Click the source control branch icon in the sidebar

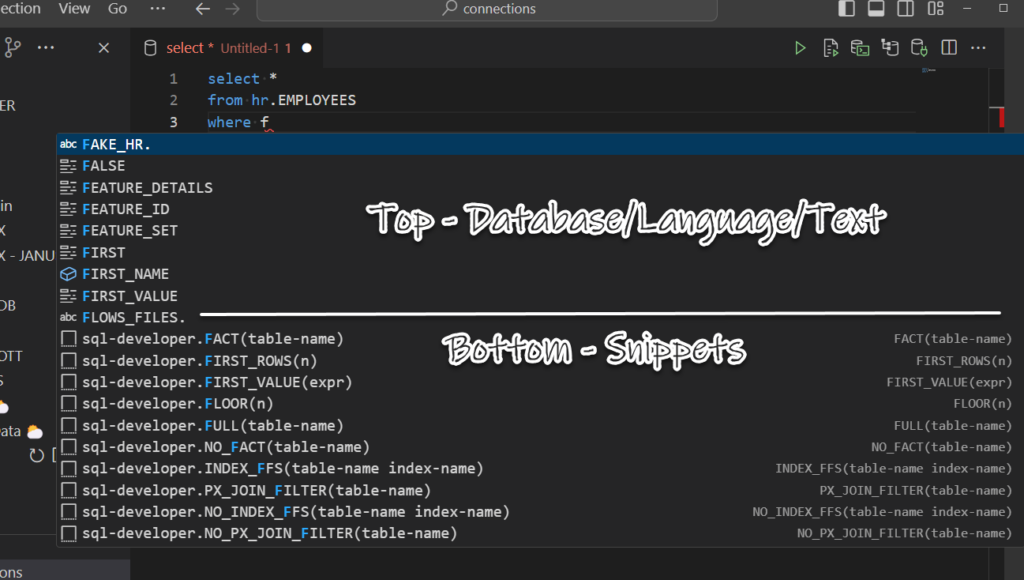[12, 48]
